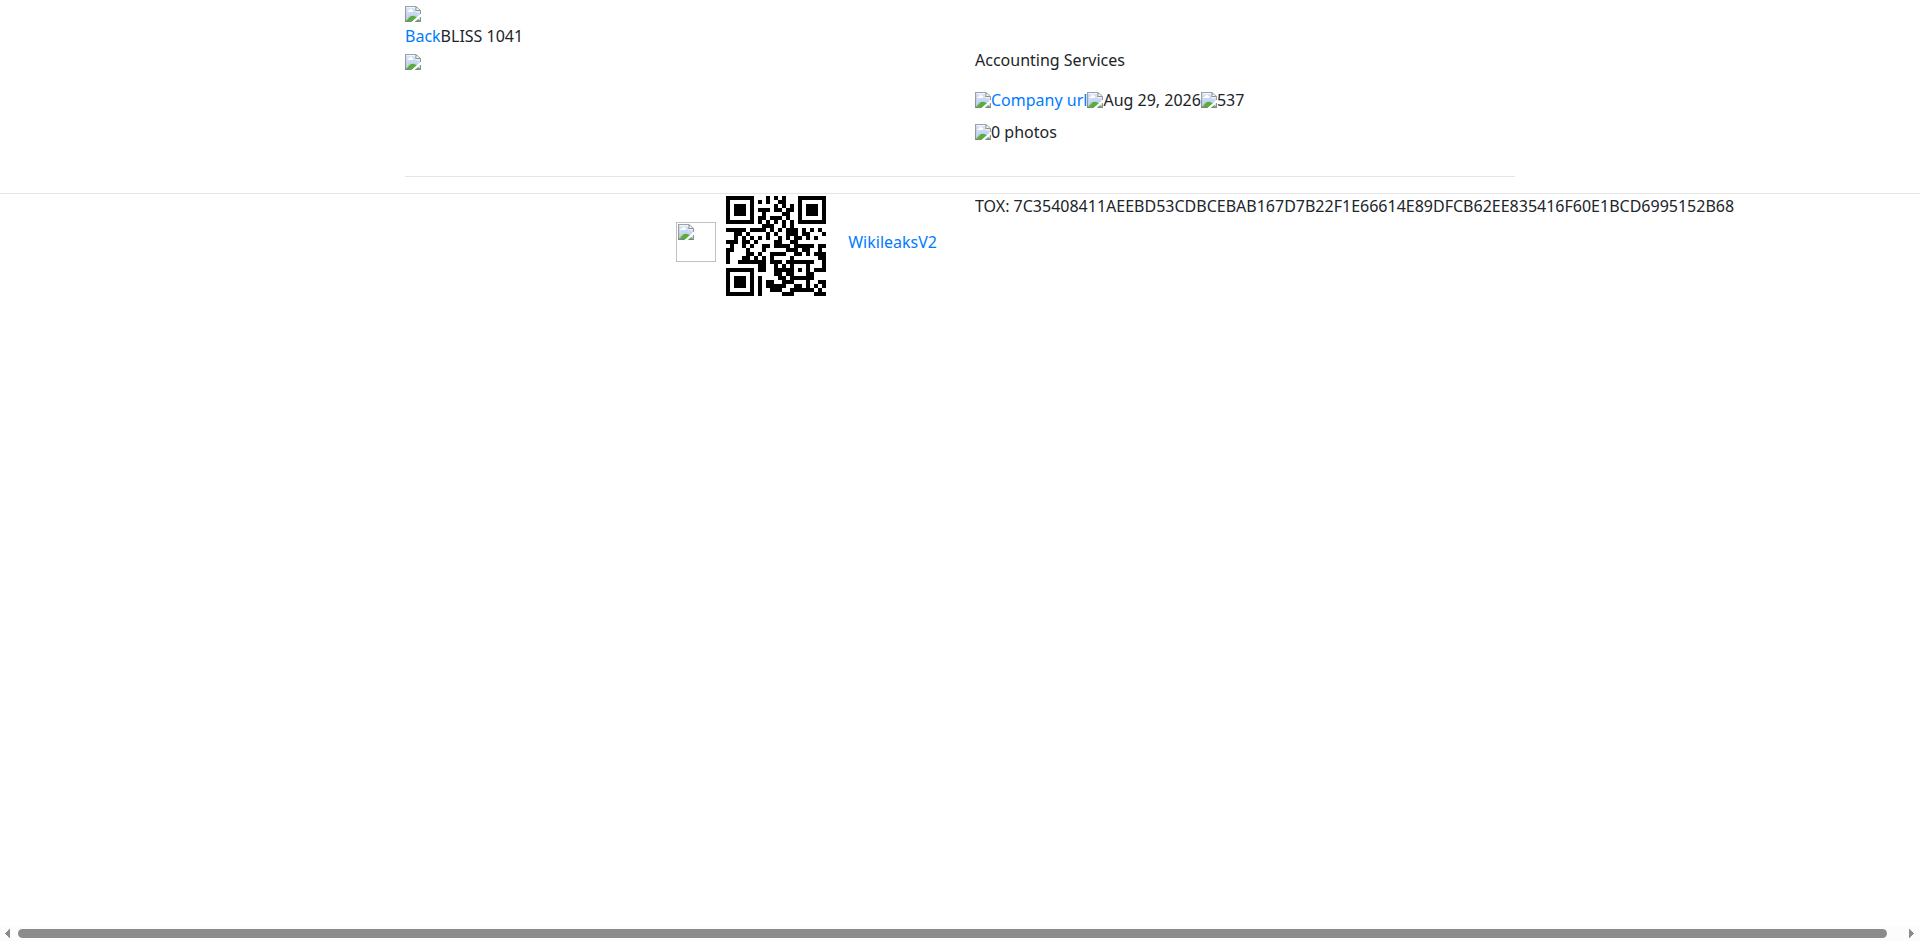Click the Aug 29, 2026 date
Image resolution: width=1920 pixels, height=941 pixels.
pyautogui.click(x=1152, y=100)
